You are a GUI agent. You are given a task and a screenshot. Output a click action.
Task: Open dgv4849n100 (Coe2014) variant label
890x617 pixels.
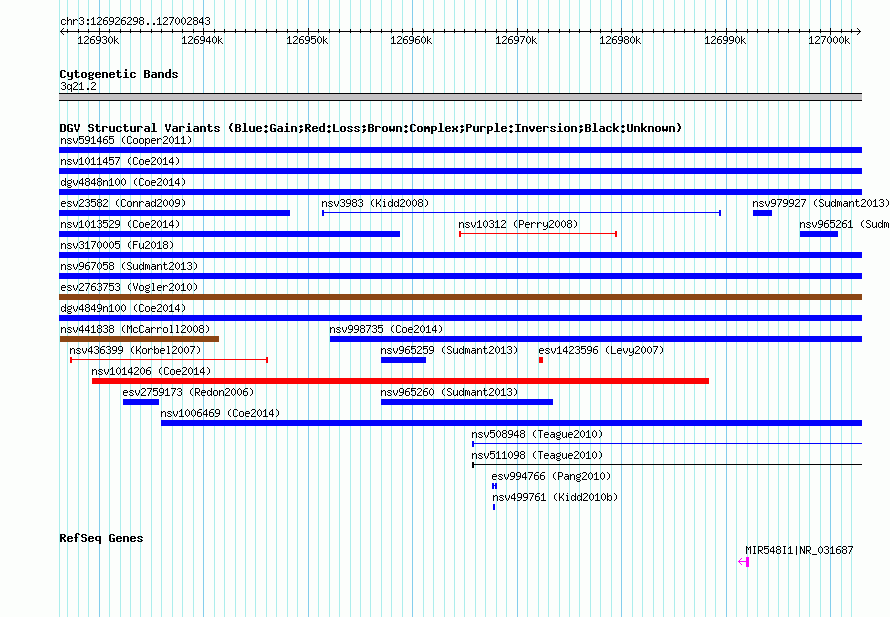pyautogui.click(x=123, y=308)
